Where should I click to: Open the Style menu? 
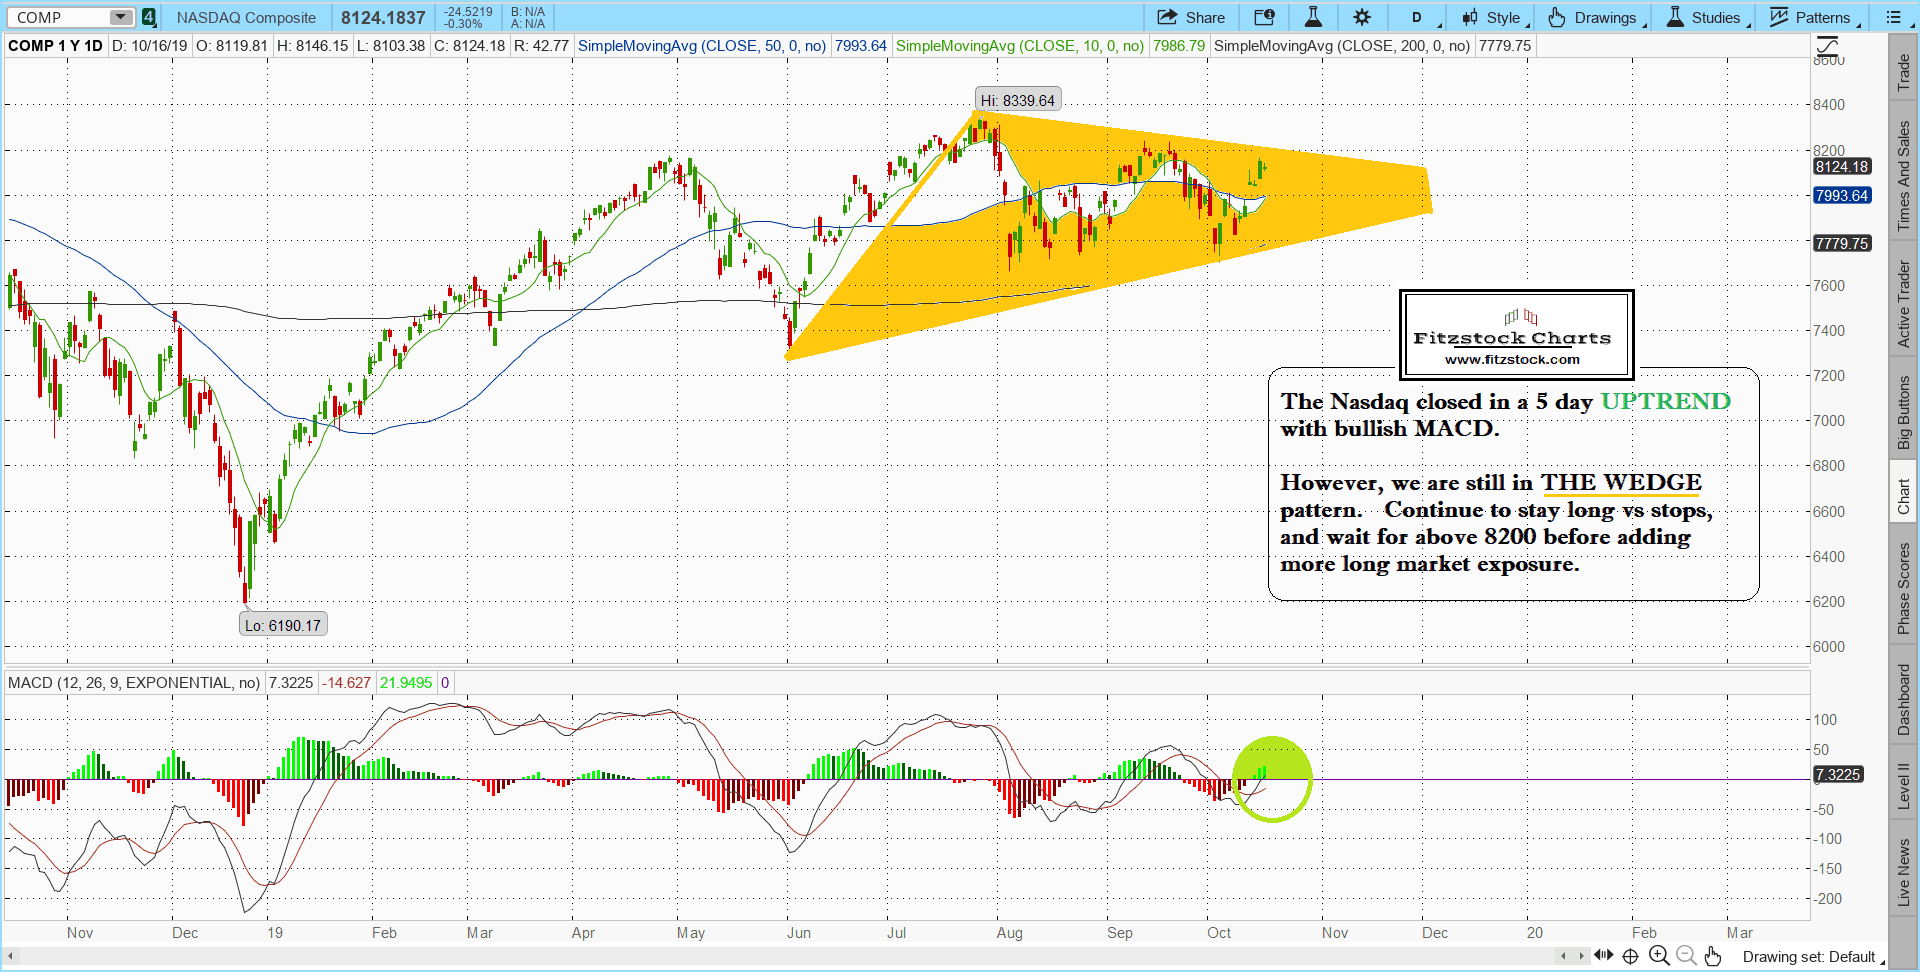coord(1492,17)
